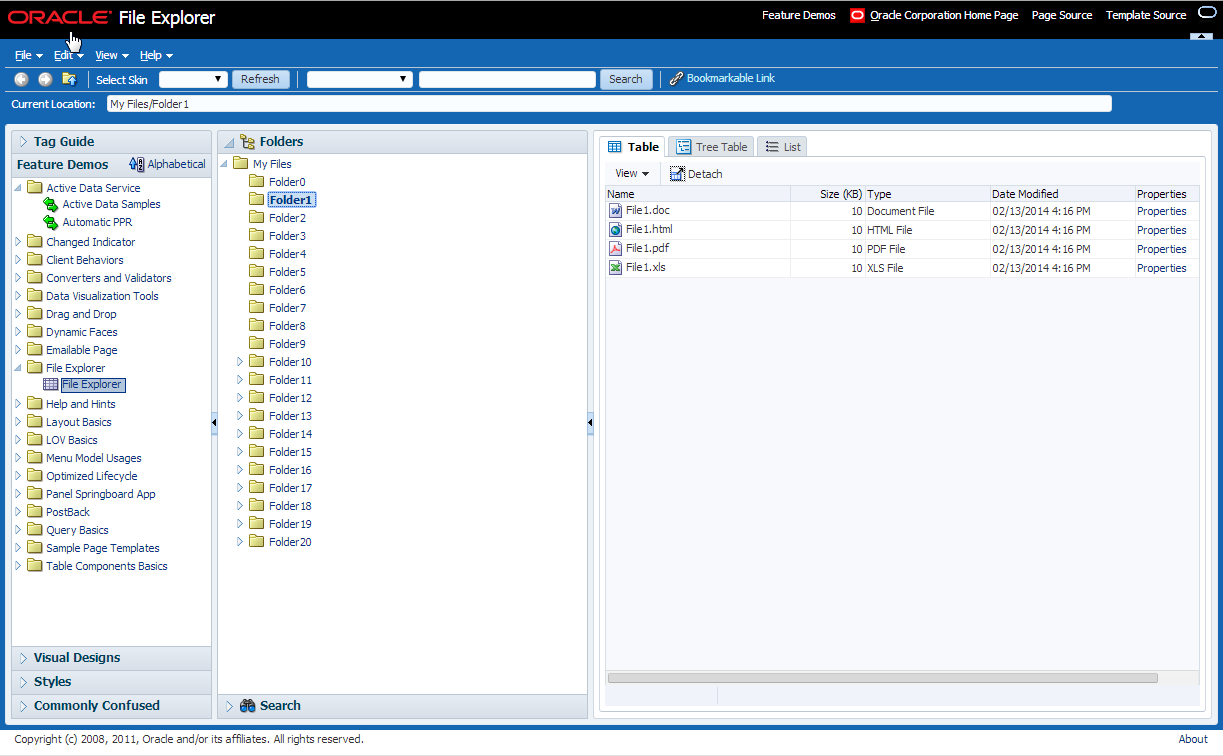Click the List tab icon
Screen dimensions: 1223x756
[772, 147]
